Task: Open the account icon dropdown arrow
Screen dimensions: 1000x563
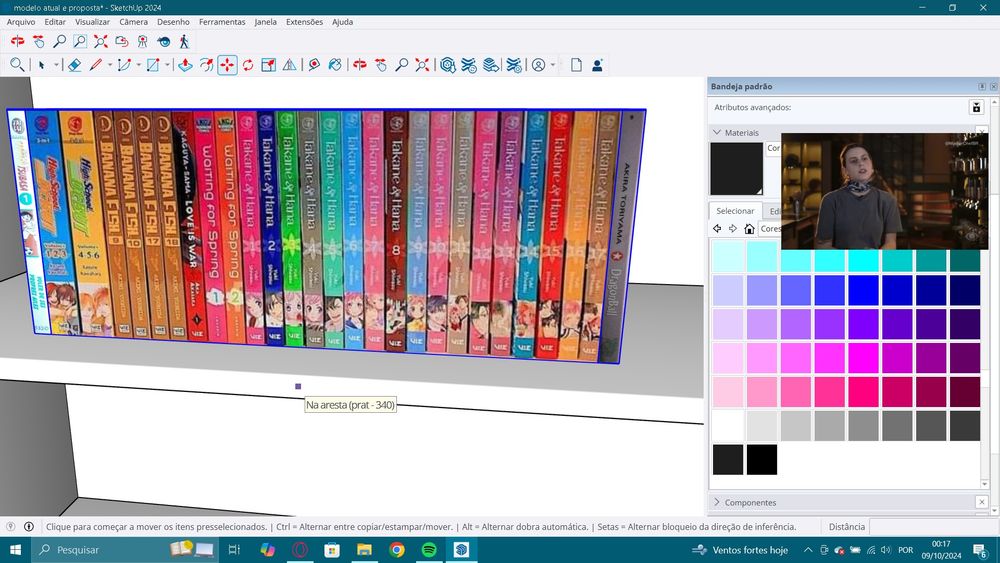Action: pyautogui.click(x=553, y=65)
